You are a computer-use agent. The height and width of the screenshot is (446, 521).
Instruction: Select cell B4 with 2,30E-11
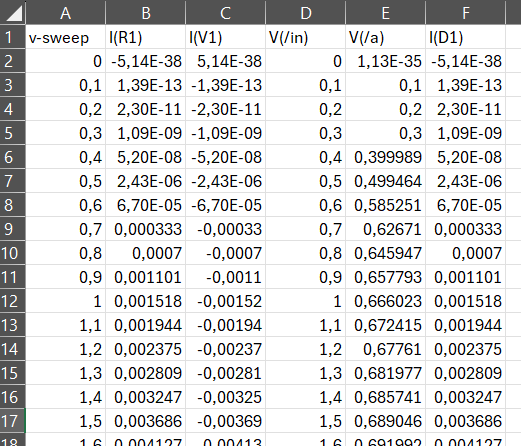146,109
